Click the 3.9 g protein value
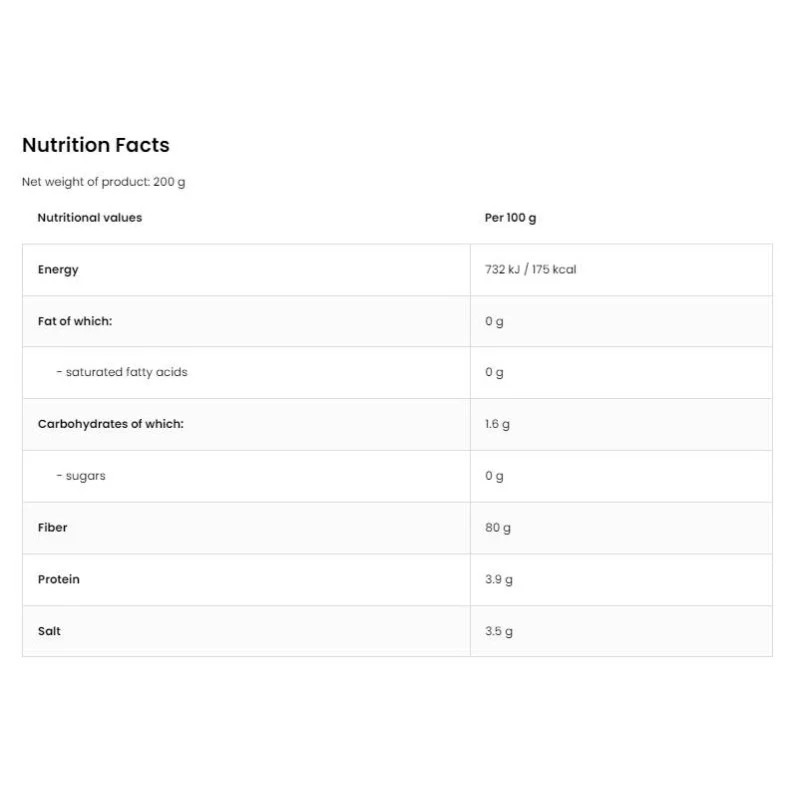The width and height of the screenshot is (800, 800). click(499, 580)
